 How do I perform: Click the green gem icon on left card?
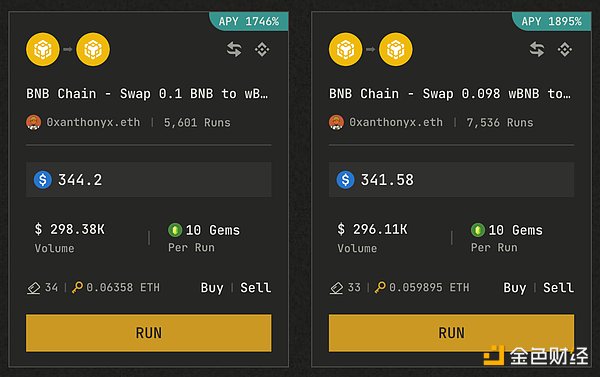click(175, 230)
